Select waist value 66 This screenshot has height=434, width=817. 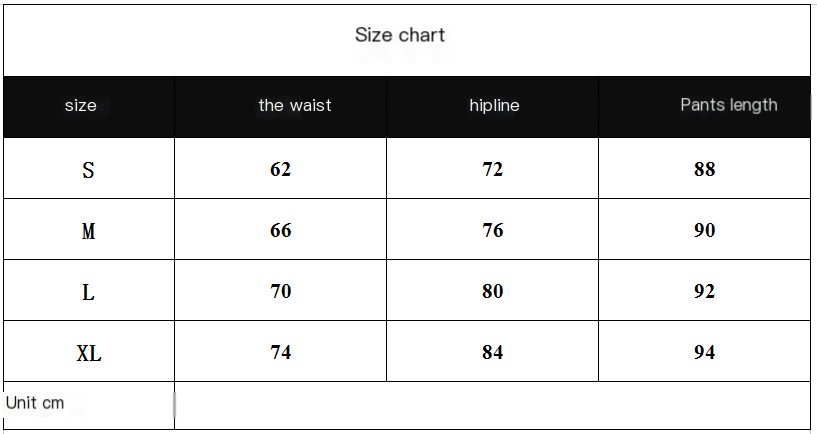(x=281, y=230)
